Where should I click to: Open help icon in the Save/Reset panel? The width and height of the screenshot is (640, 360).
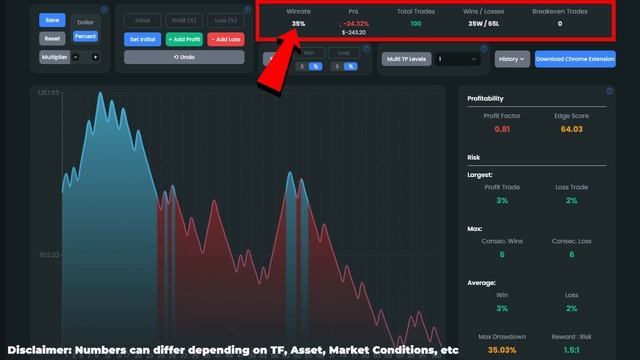click(x=104, y=10)
